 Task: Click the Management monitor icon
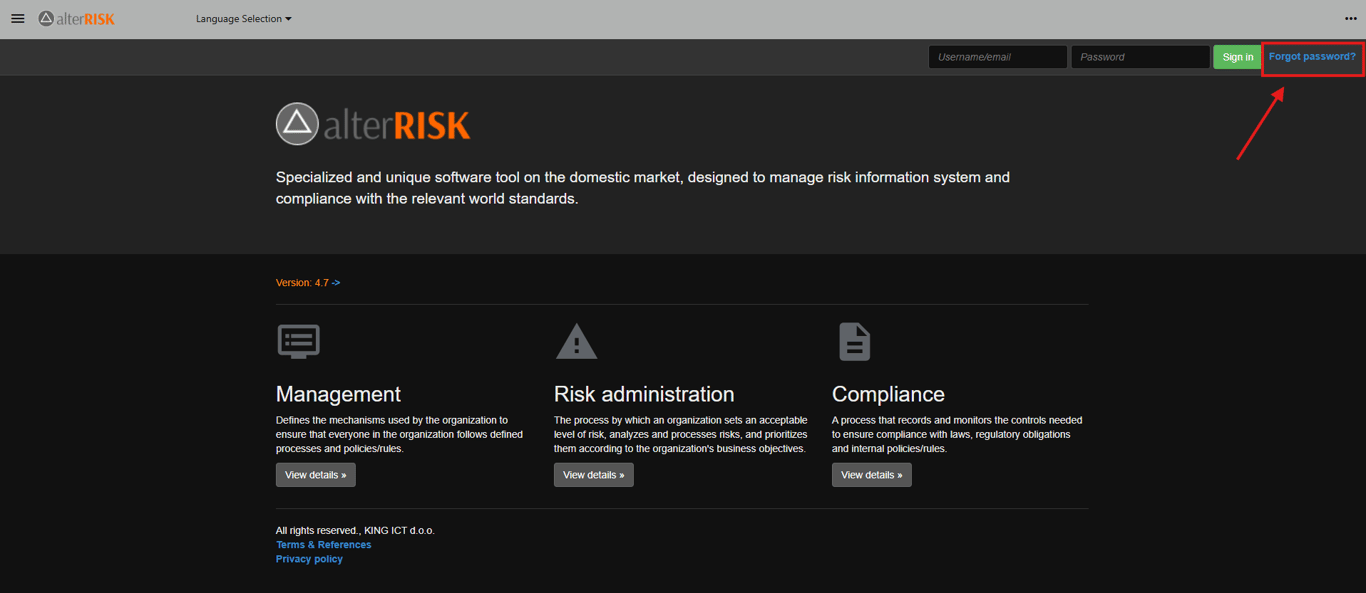tap(298, 341)
